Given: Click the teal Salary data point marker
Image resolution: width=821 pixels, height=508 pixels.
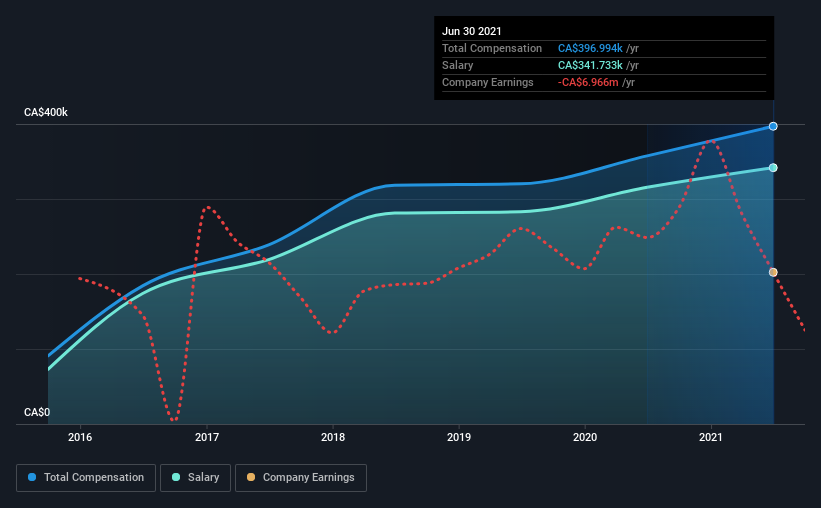Looking at the screenshot, I should pyautogui.click(x=773, y=168).
